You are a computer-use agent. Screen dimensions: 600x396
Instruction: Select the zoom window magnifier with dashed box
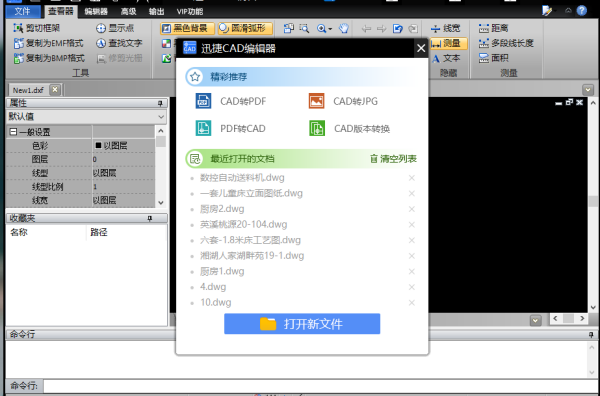coord(304,28)
